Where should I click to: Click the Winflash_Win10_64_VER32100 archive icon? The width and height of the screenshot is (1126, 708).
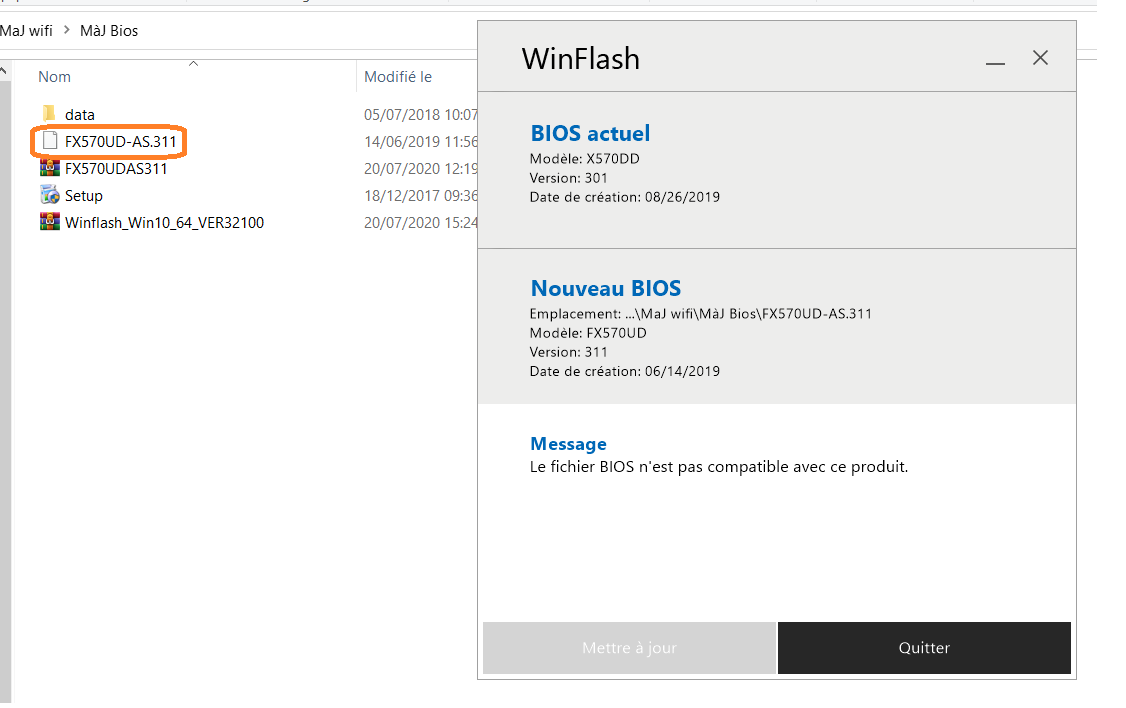(x=50, y=222)
